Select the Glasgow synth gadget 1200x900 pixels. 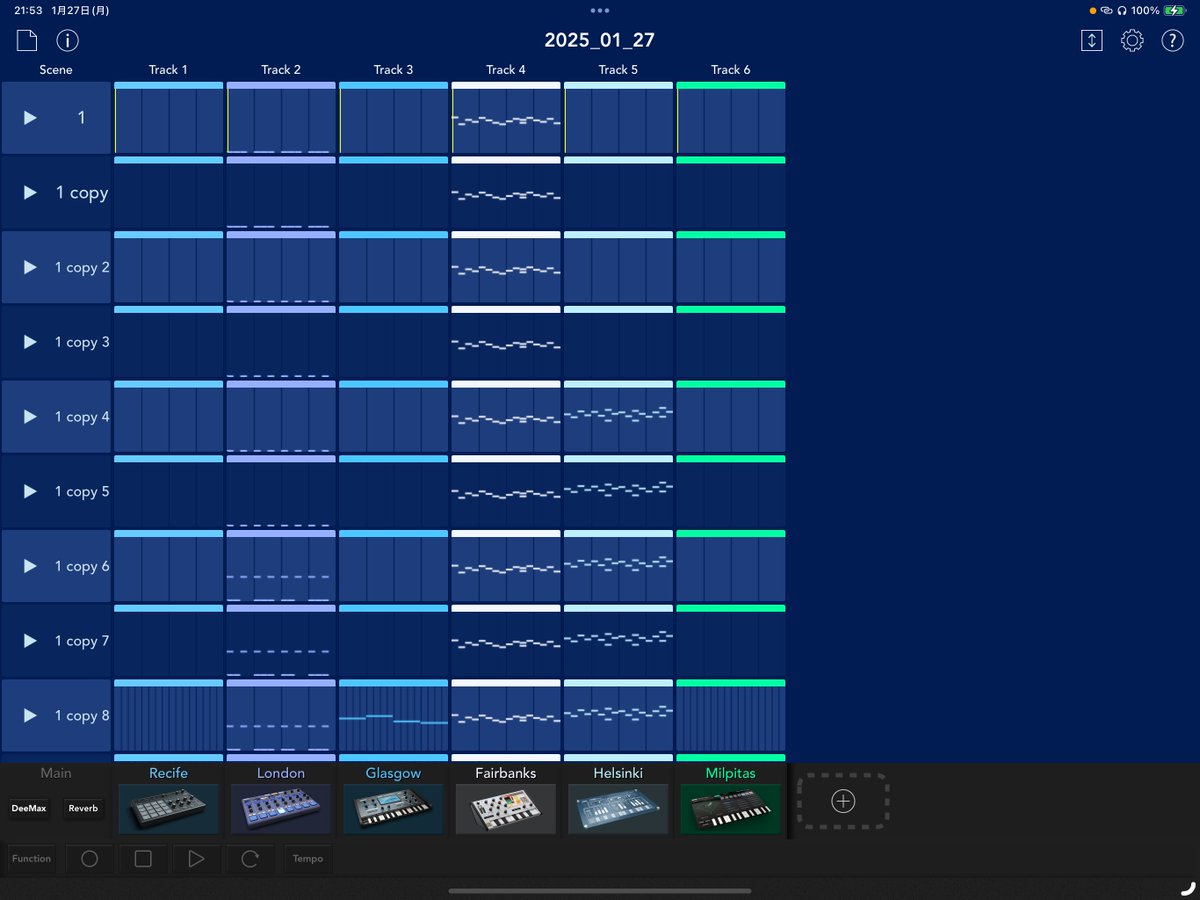pos(393,808)
